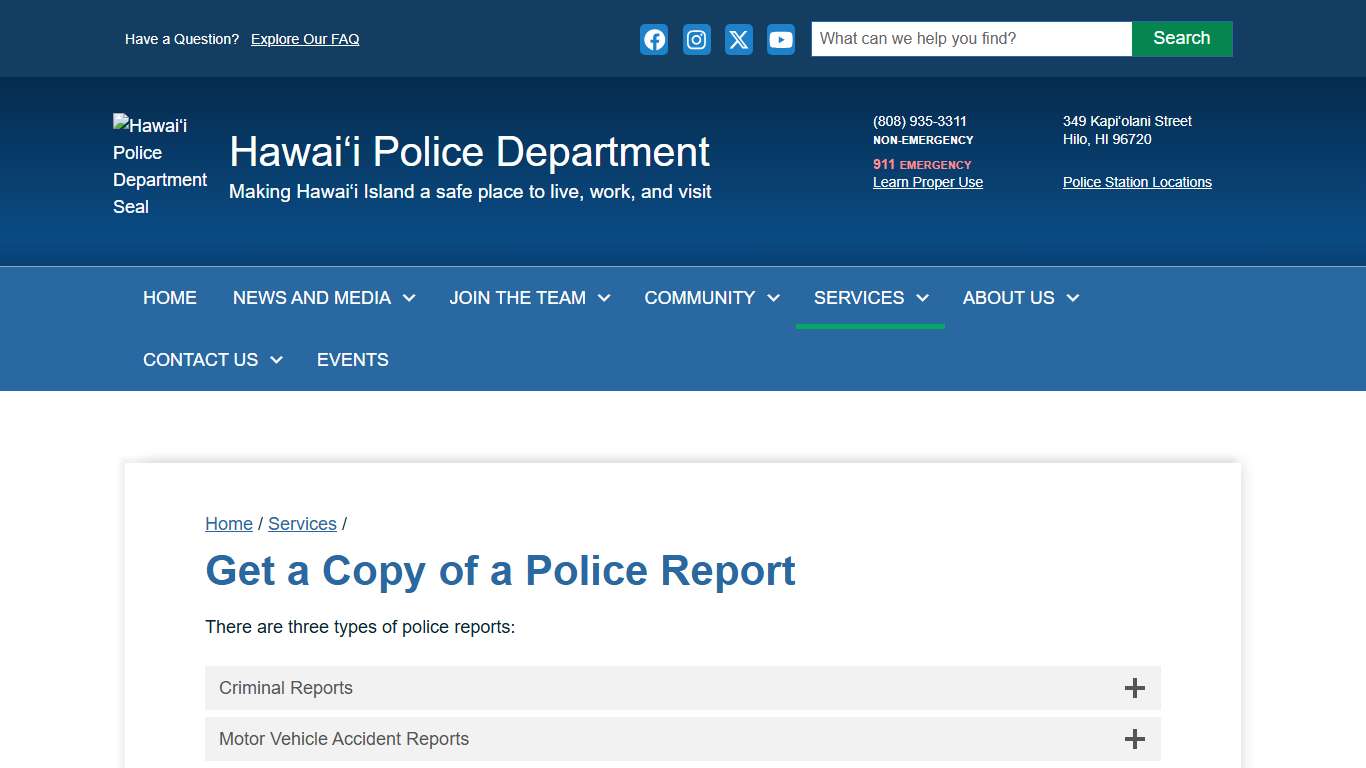Viewport: 1366px width, 768px height.
Task: Click the Hawai'i Police Department seal logo
Action: coord(159,166)
